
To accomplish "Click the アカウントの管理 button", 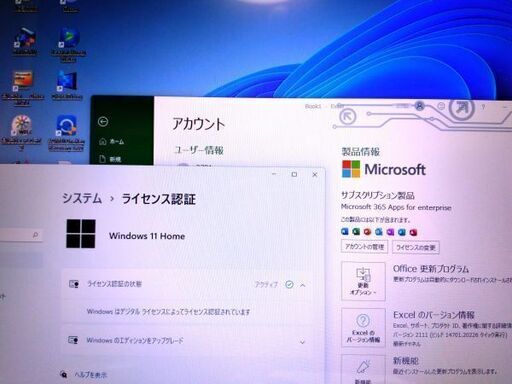I will click(x=364, y=247).
